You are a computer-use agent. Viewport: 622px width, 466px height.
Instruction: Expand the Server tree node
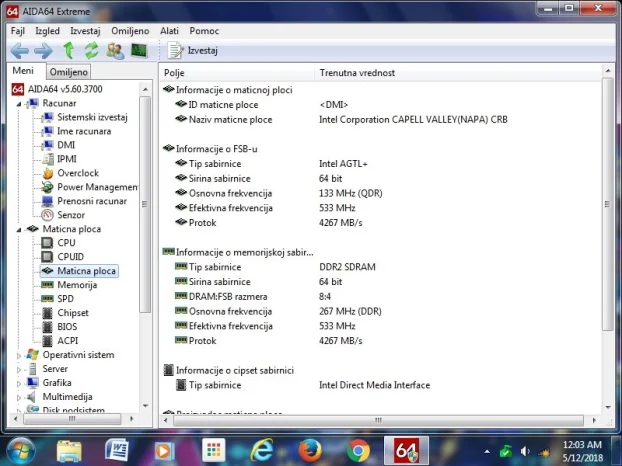[19, 370]
